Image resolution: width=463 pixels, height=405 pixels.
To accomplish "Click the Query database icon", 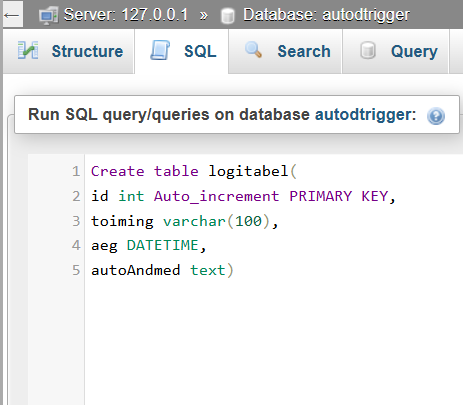I will point(368,51).
